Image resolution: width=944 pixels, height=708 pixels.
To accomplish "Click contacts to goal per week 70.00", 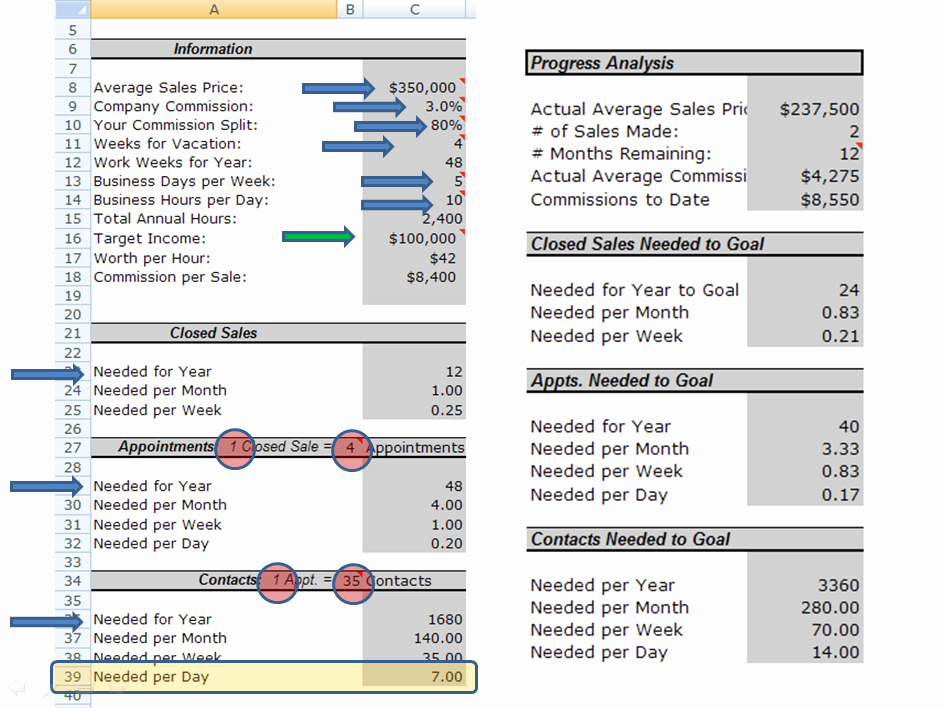I will (805, 630).
